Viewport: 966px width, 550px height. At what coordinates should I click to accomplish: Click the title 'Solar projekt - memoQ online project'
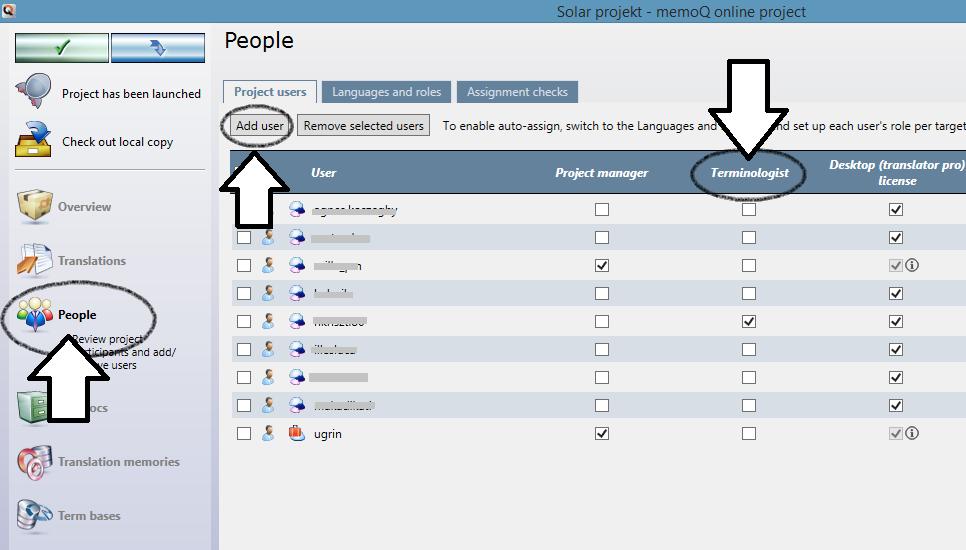pyautogui.click(x=681, y=11)
